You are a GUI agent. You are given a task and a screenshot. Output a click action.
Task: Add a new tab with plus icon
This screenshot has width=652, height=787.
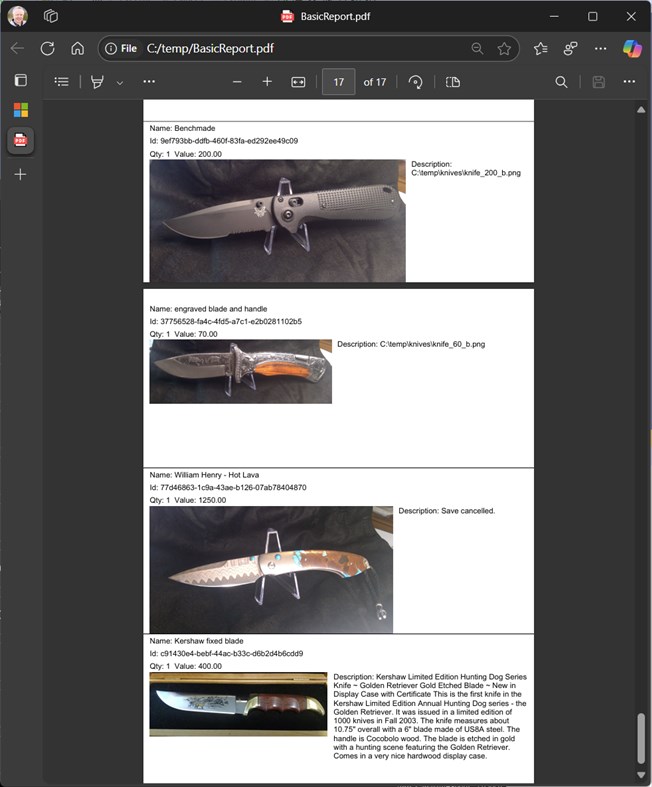[x=21, y=174]
